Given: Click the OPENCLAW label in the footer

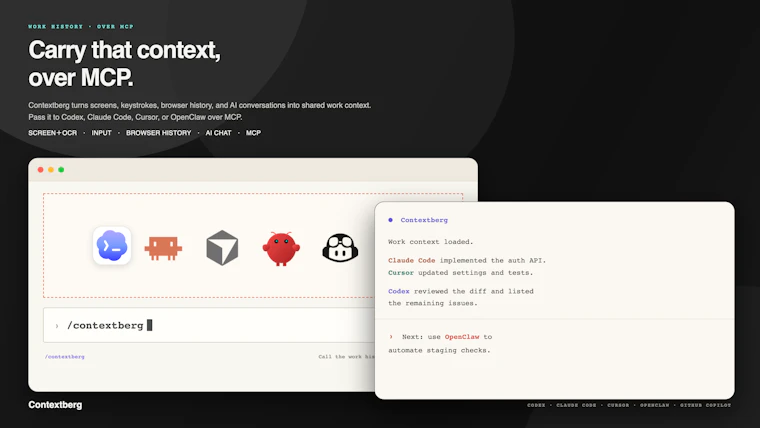Looking at the screenshot, I should pyautogui.click(x=654, y=405).
